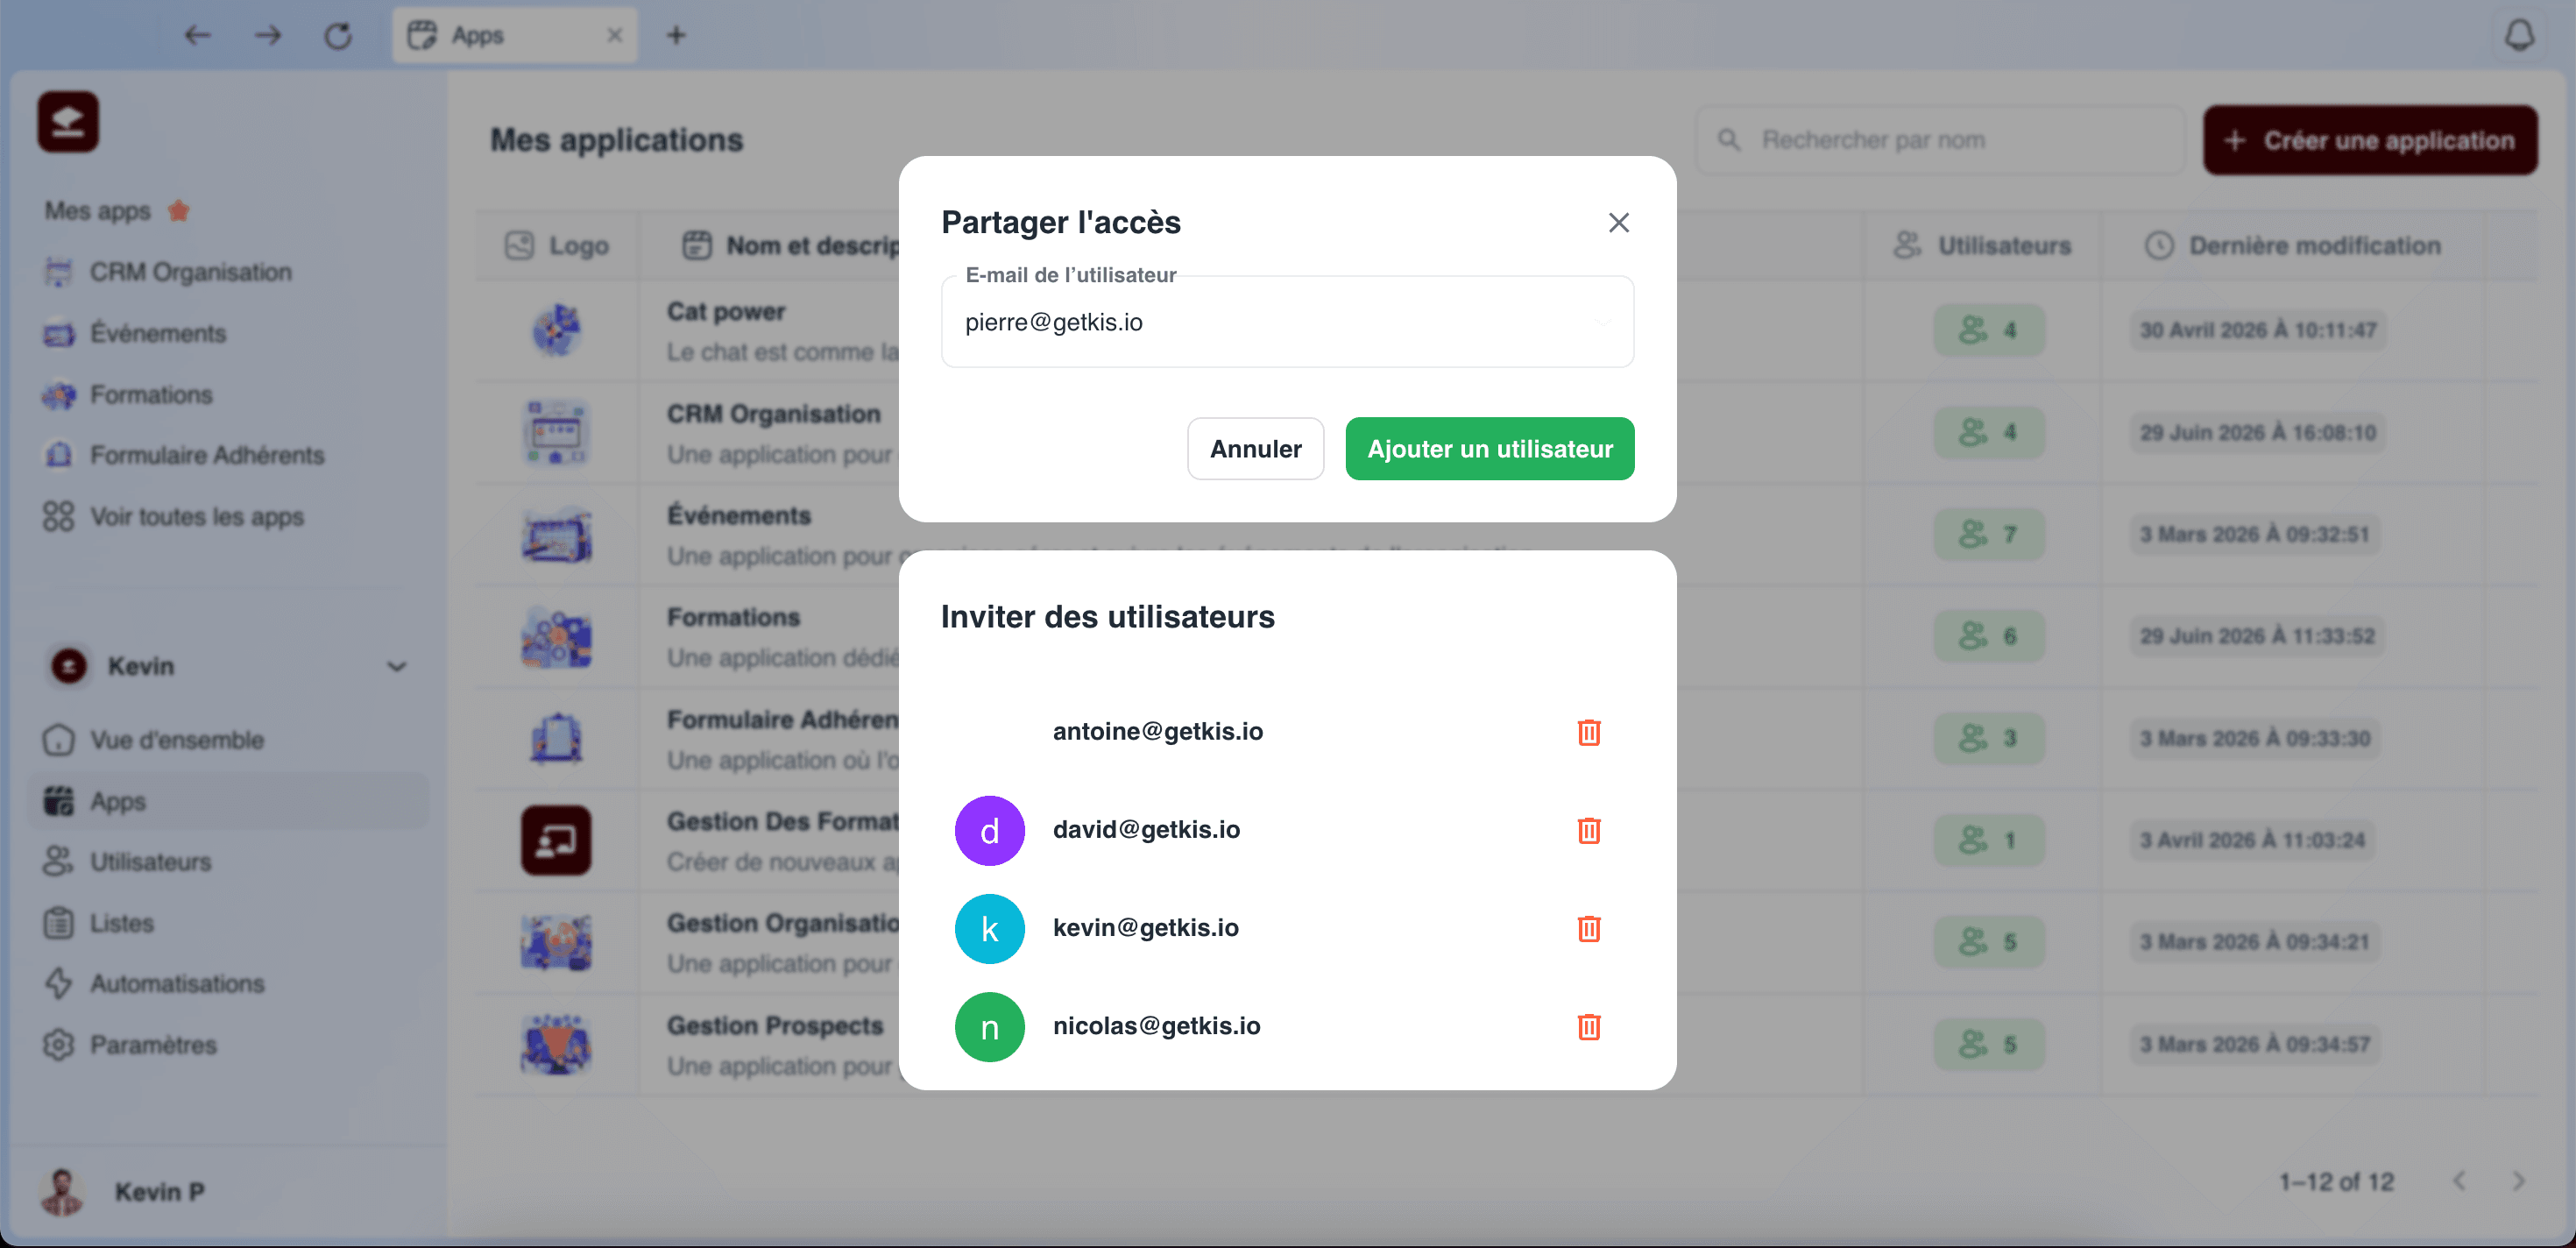Image resolution: width=2576 pixels, height=1248 pixels.
Task: Open Paramètres in sidebar
Action: pyautogui.click(x=130, y=1045)
